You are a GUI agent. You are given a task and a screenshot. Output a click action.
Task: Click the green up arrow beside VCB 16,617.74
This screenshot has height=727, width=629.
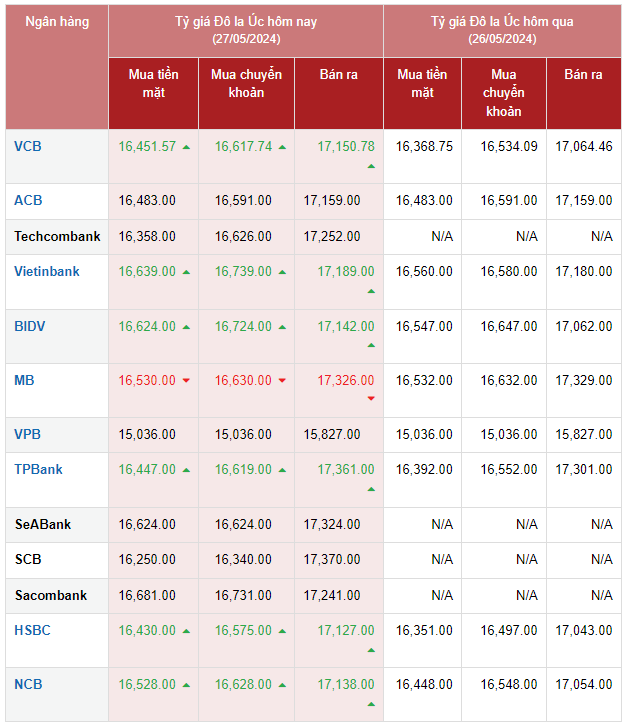click(282, 147)
